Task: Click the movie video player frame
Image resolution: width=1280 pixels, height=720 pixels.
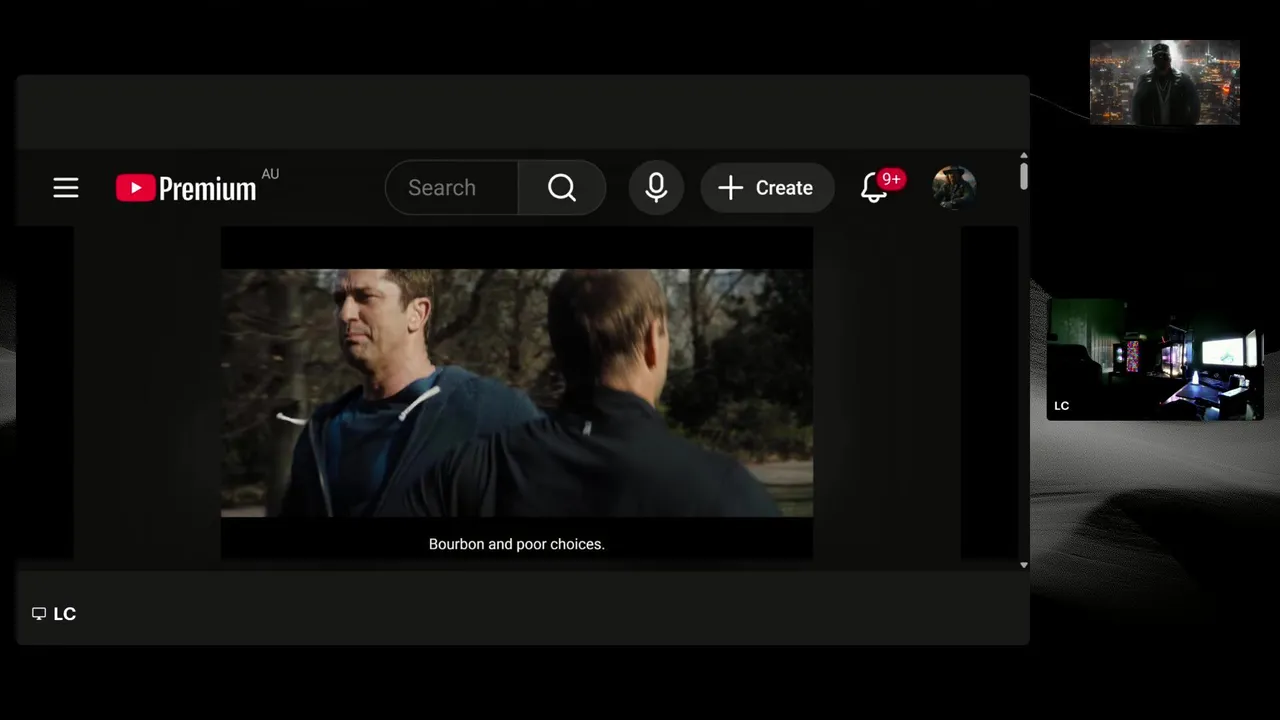Action: click(x=517, y=393)
